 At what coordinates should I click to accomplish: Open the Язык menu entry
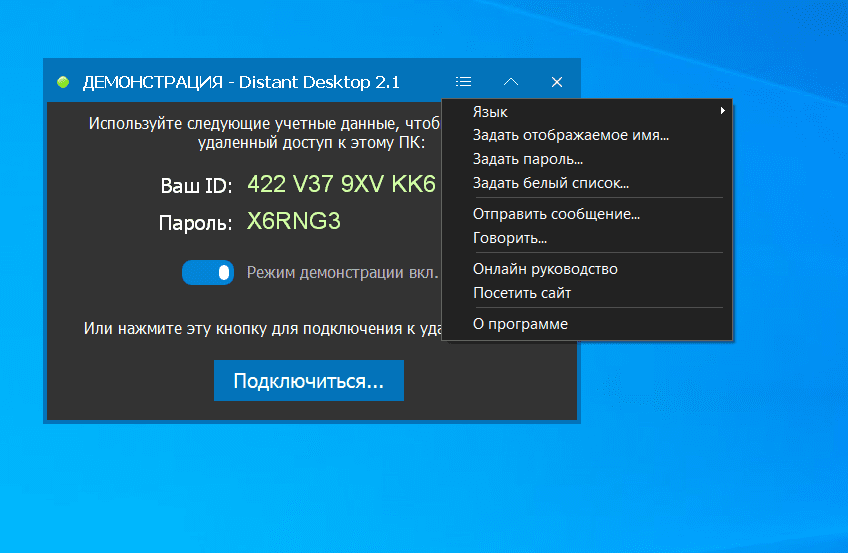[587, 111]
